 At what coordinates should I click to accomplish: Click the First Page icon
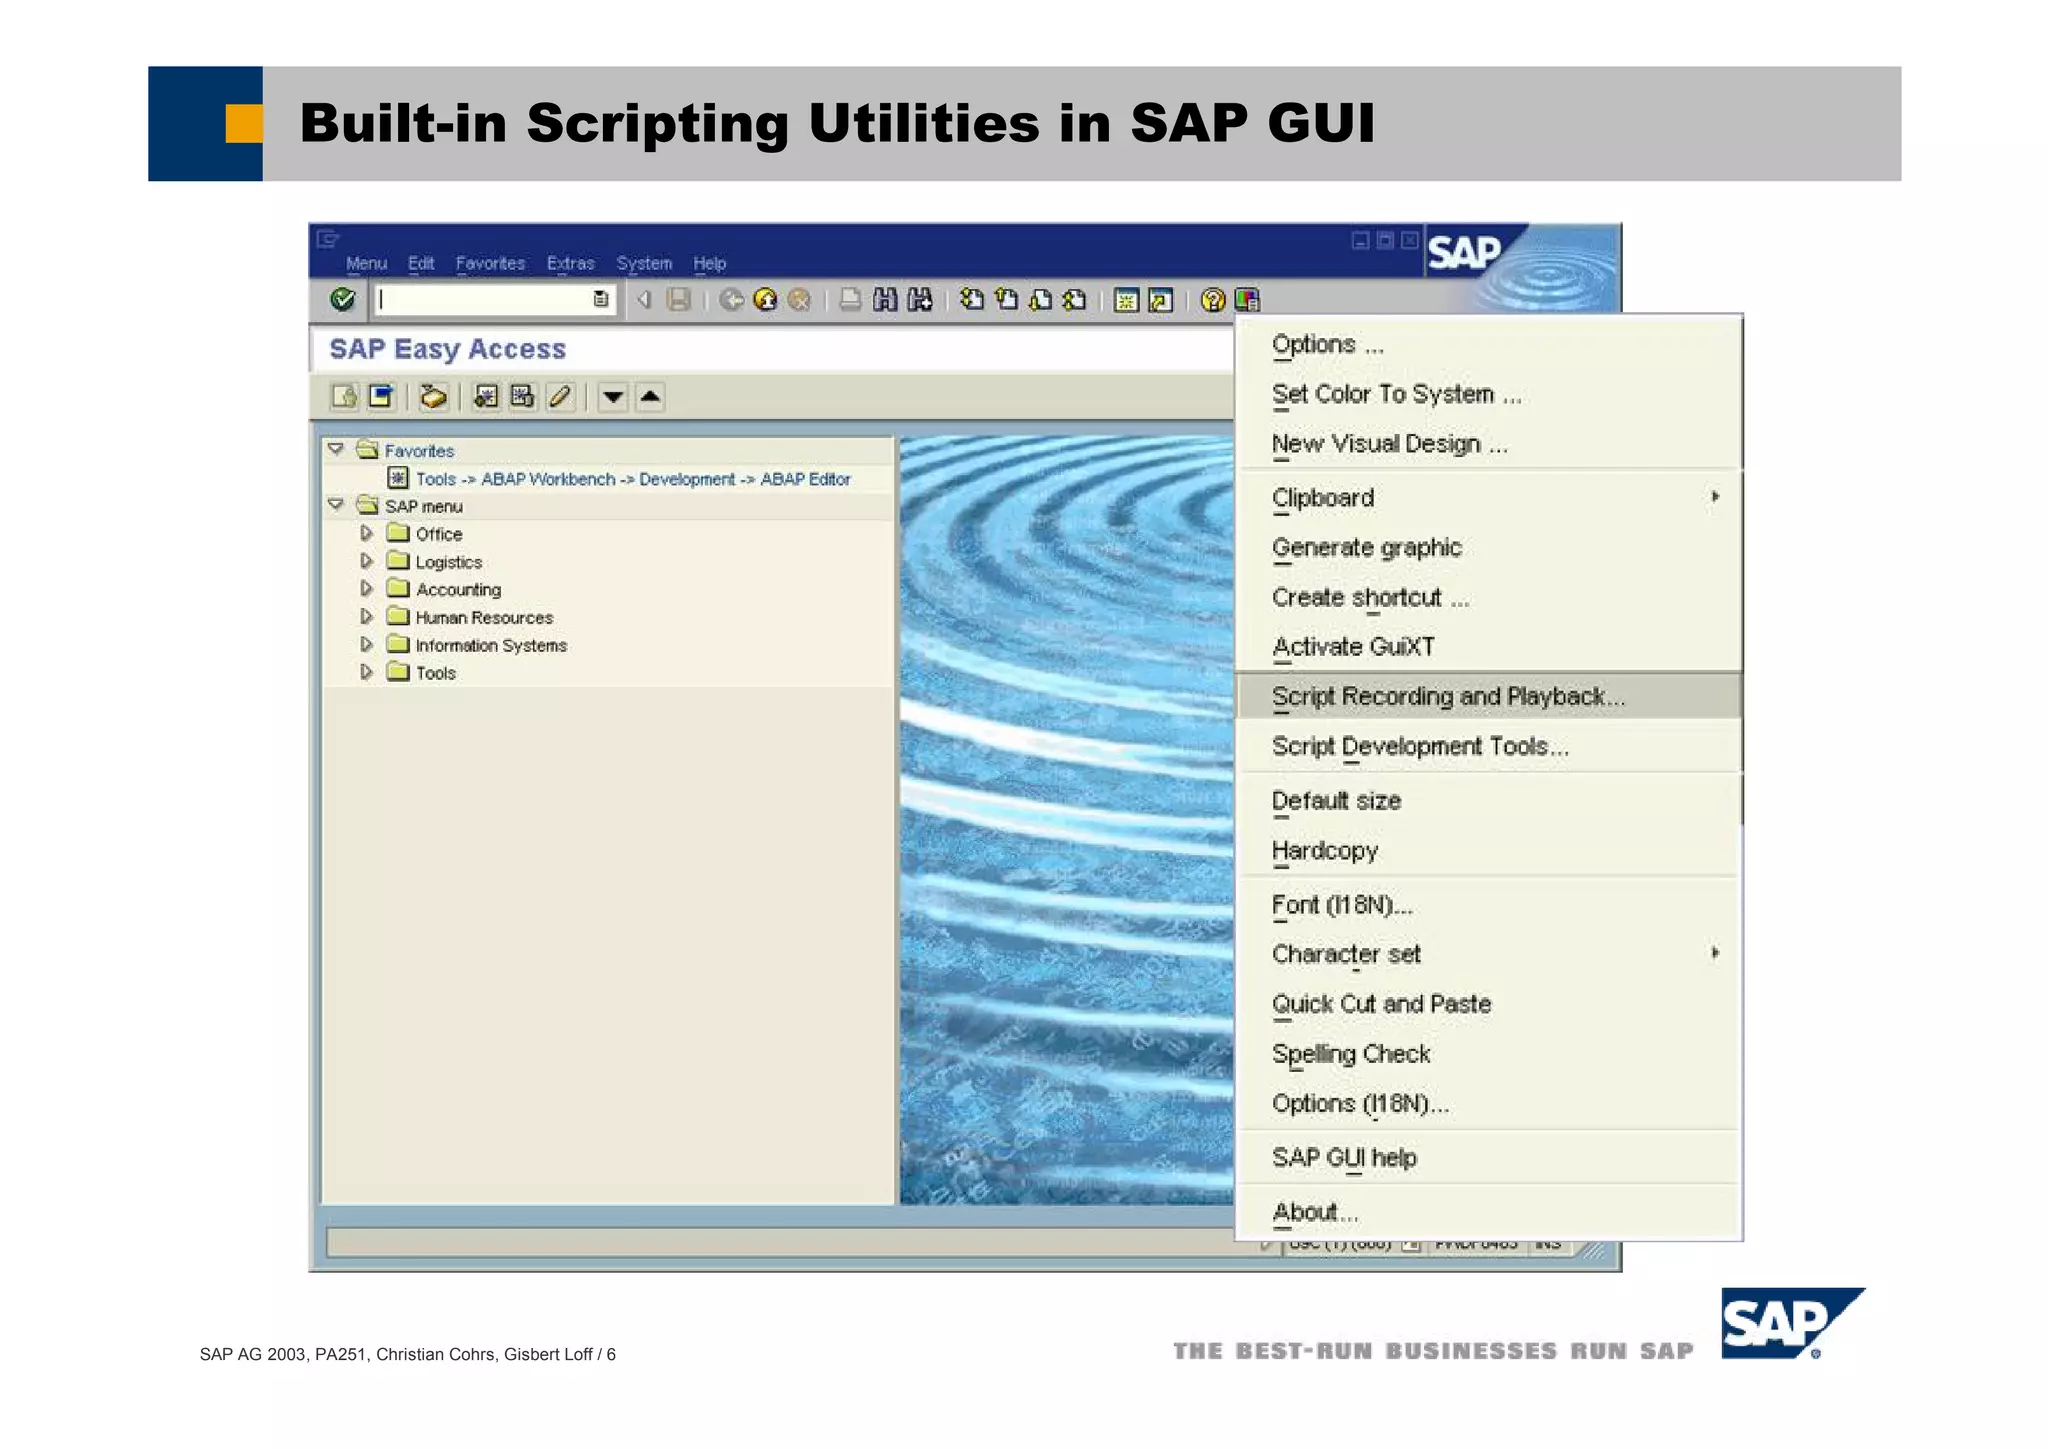972,299
